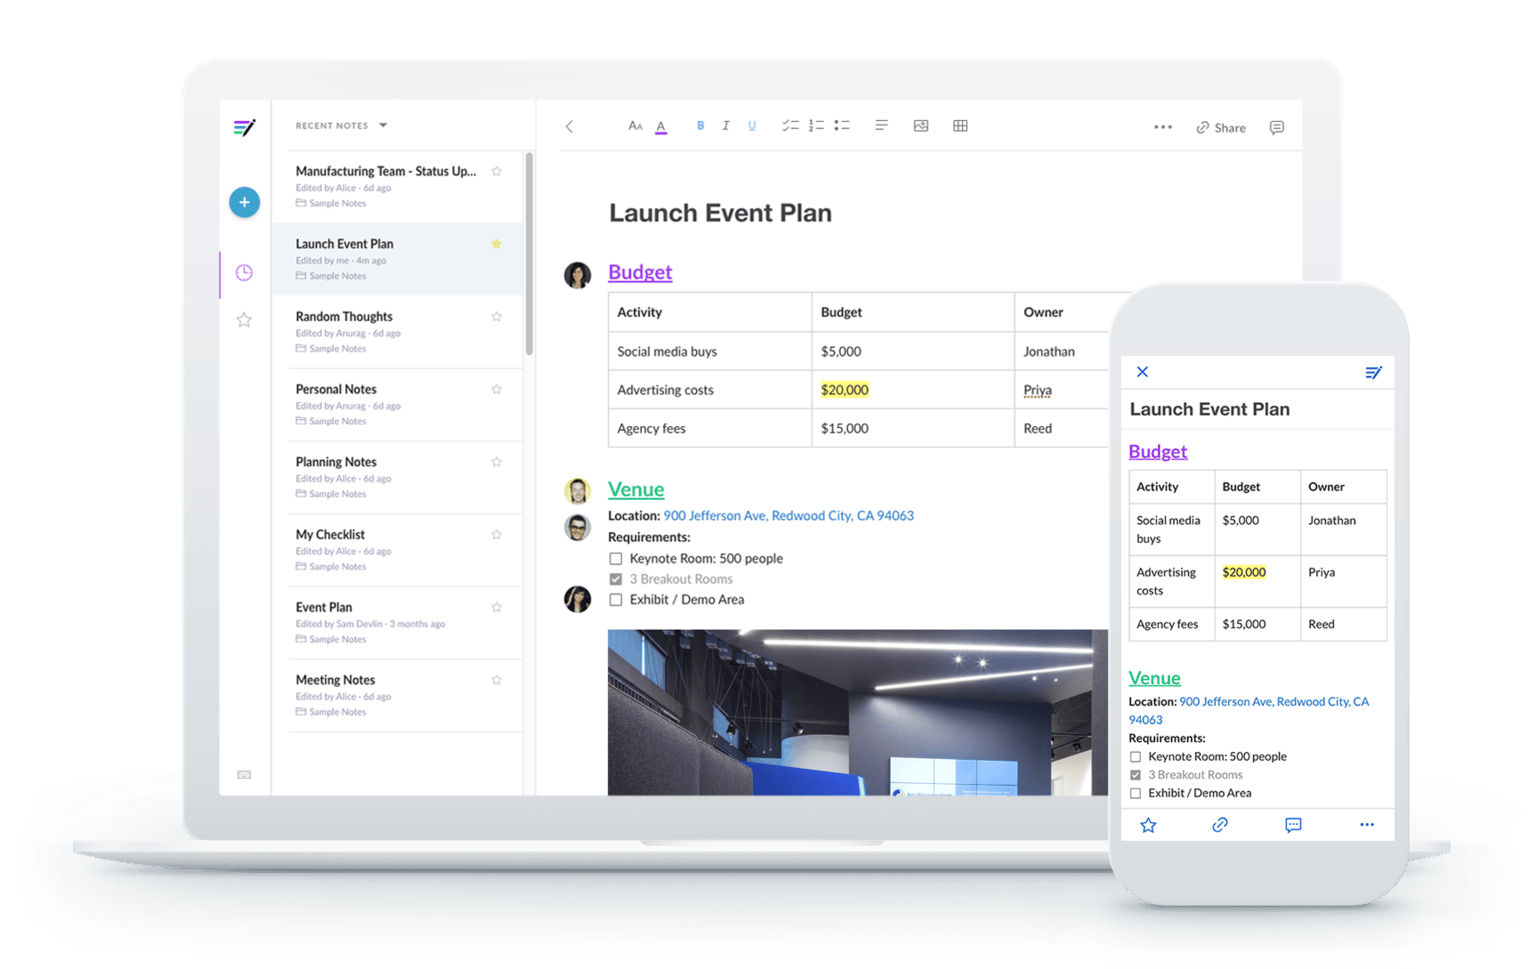Open Meeting Notes note

click(x=397, y=695)
